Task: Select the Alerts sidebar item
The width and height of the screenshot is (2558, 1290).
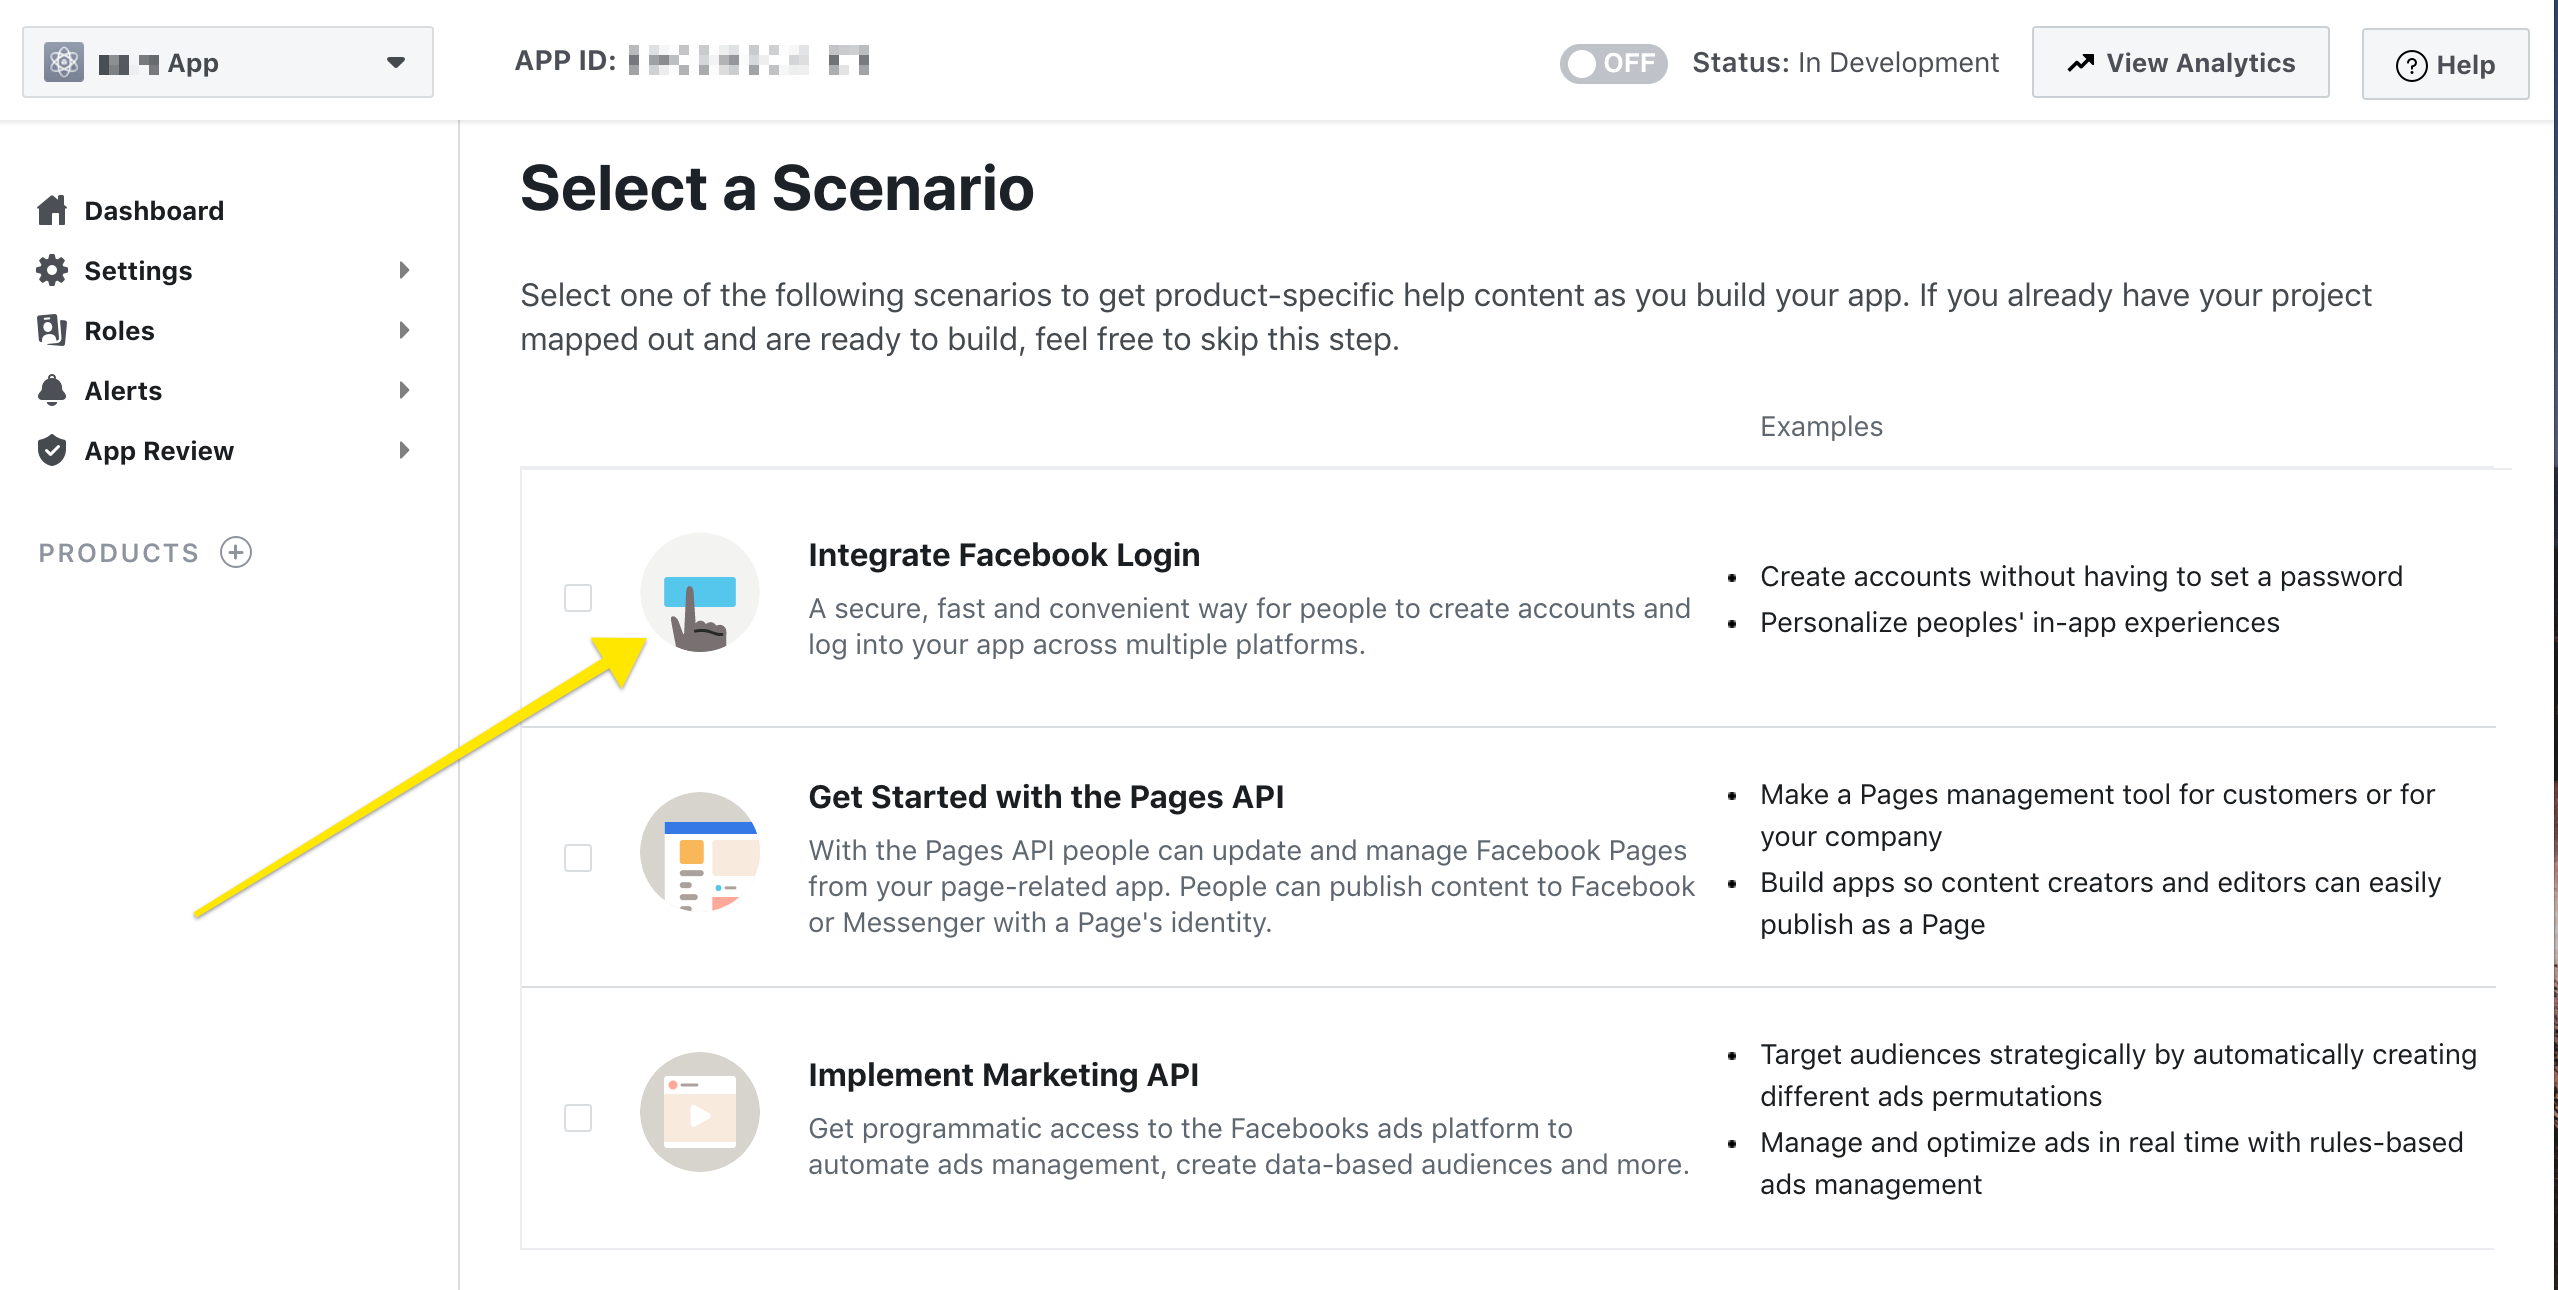Action: point(123,391)
